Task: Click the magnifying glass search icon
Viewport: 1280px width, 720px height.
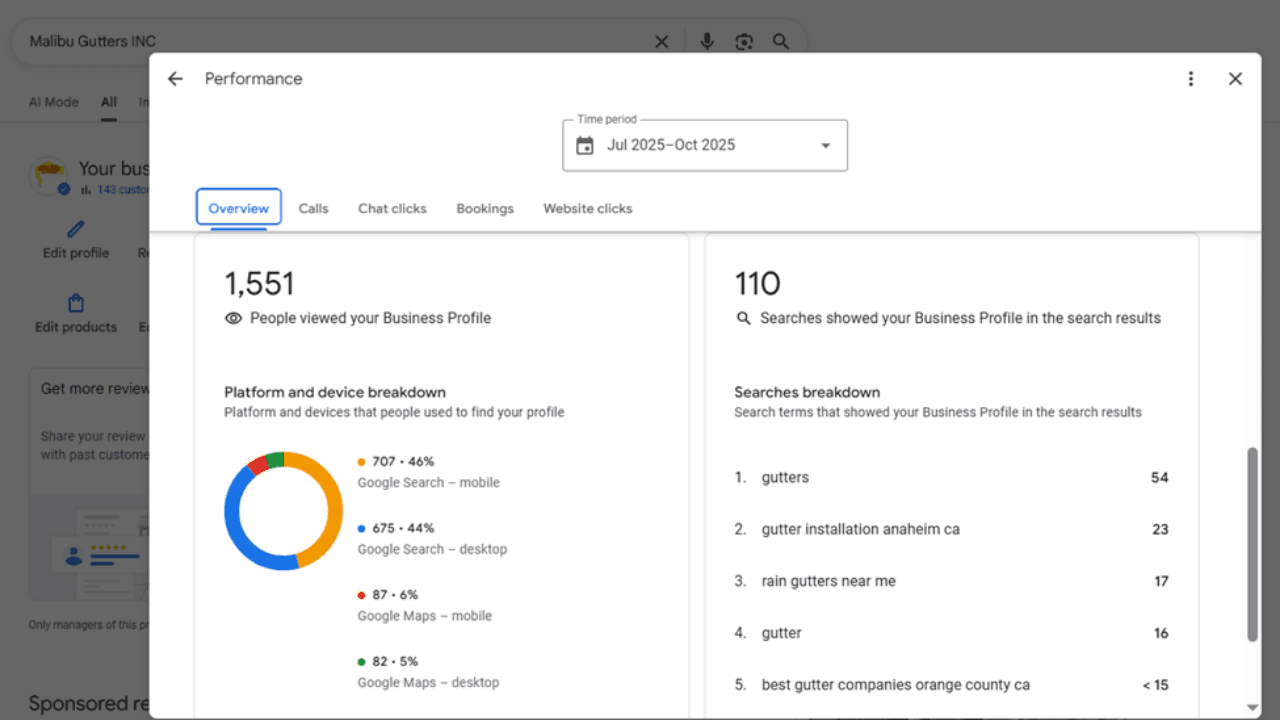Action: pyautogui.click(x=781, y=42)
